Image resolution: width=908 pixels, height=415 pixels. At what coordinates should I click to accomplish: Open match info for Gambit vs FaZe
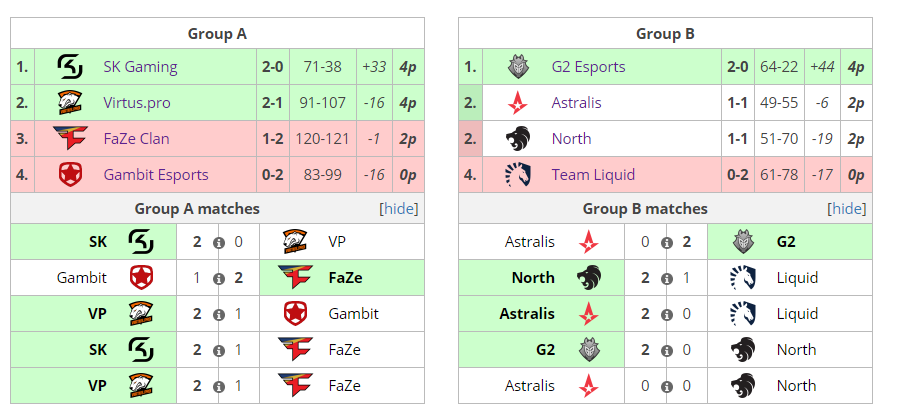pyautogui.click(x=218, y=279)
